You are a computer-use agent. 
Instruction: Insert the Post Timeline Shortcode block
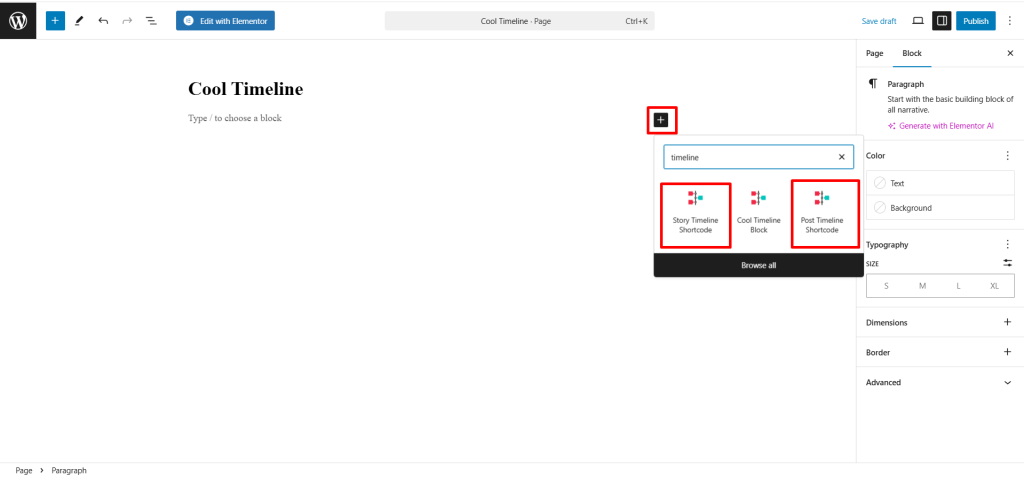(822, 214)
